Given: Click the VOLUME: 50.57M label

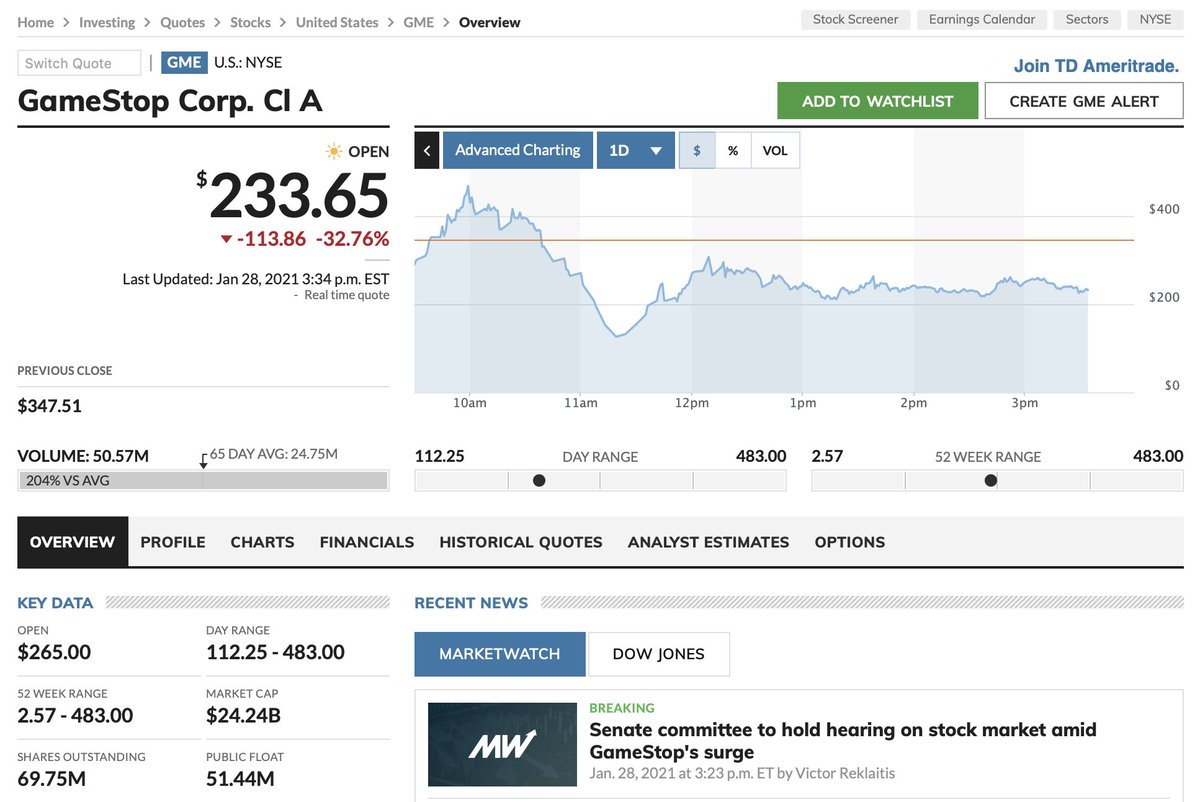Looking at the screenshot, I should (83, 456).
